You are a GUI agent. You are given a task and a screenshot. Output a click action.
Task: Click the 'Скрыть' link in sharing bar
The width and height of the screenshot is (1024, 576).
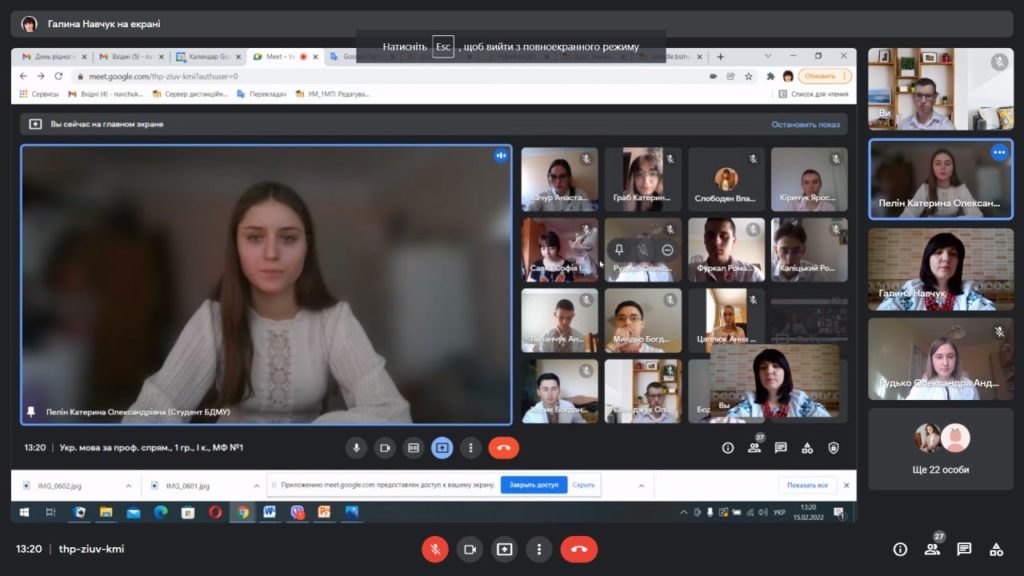tap(583, 485)
